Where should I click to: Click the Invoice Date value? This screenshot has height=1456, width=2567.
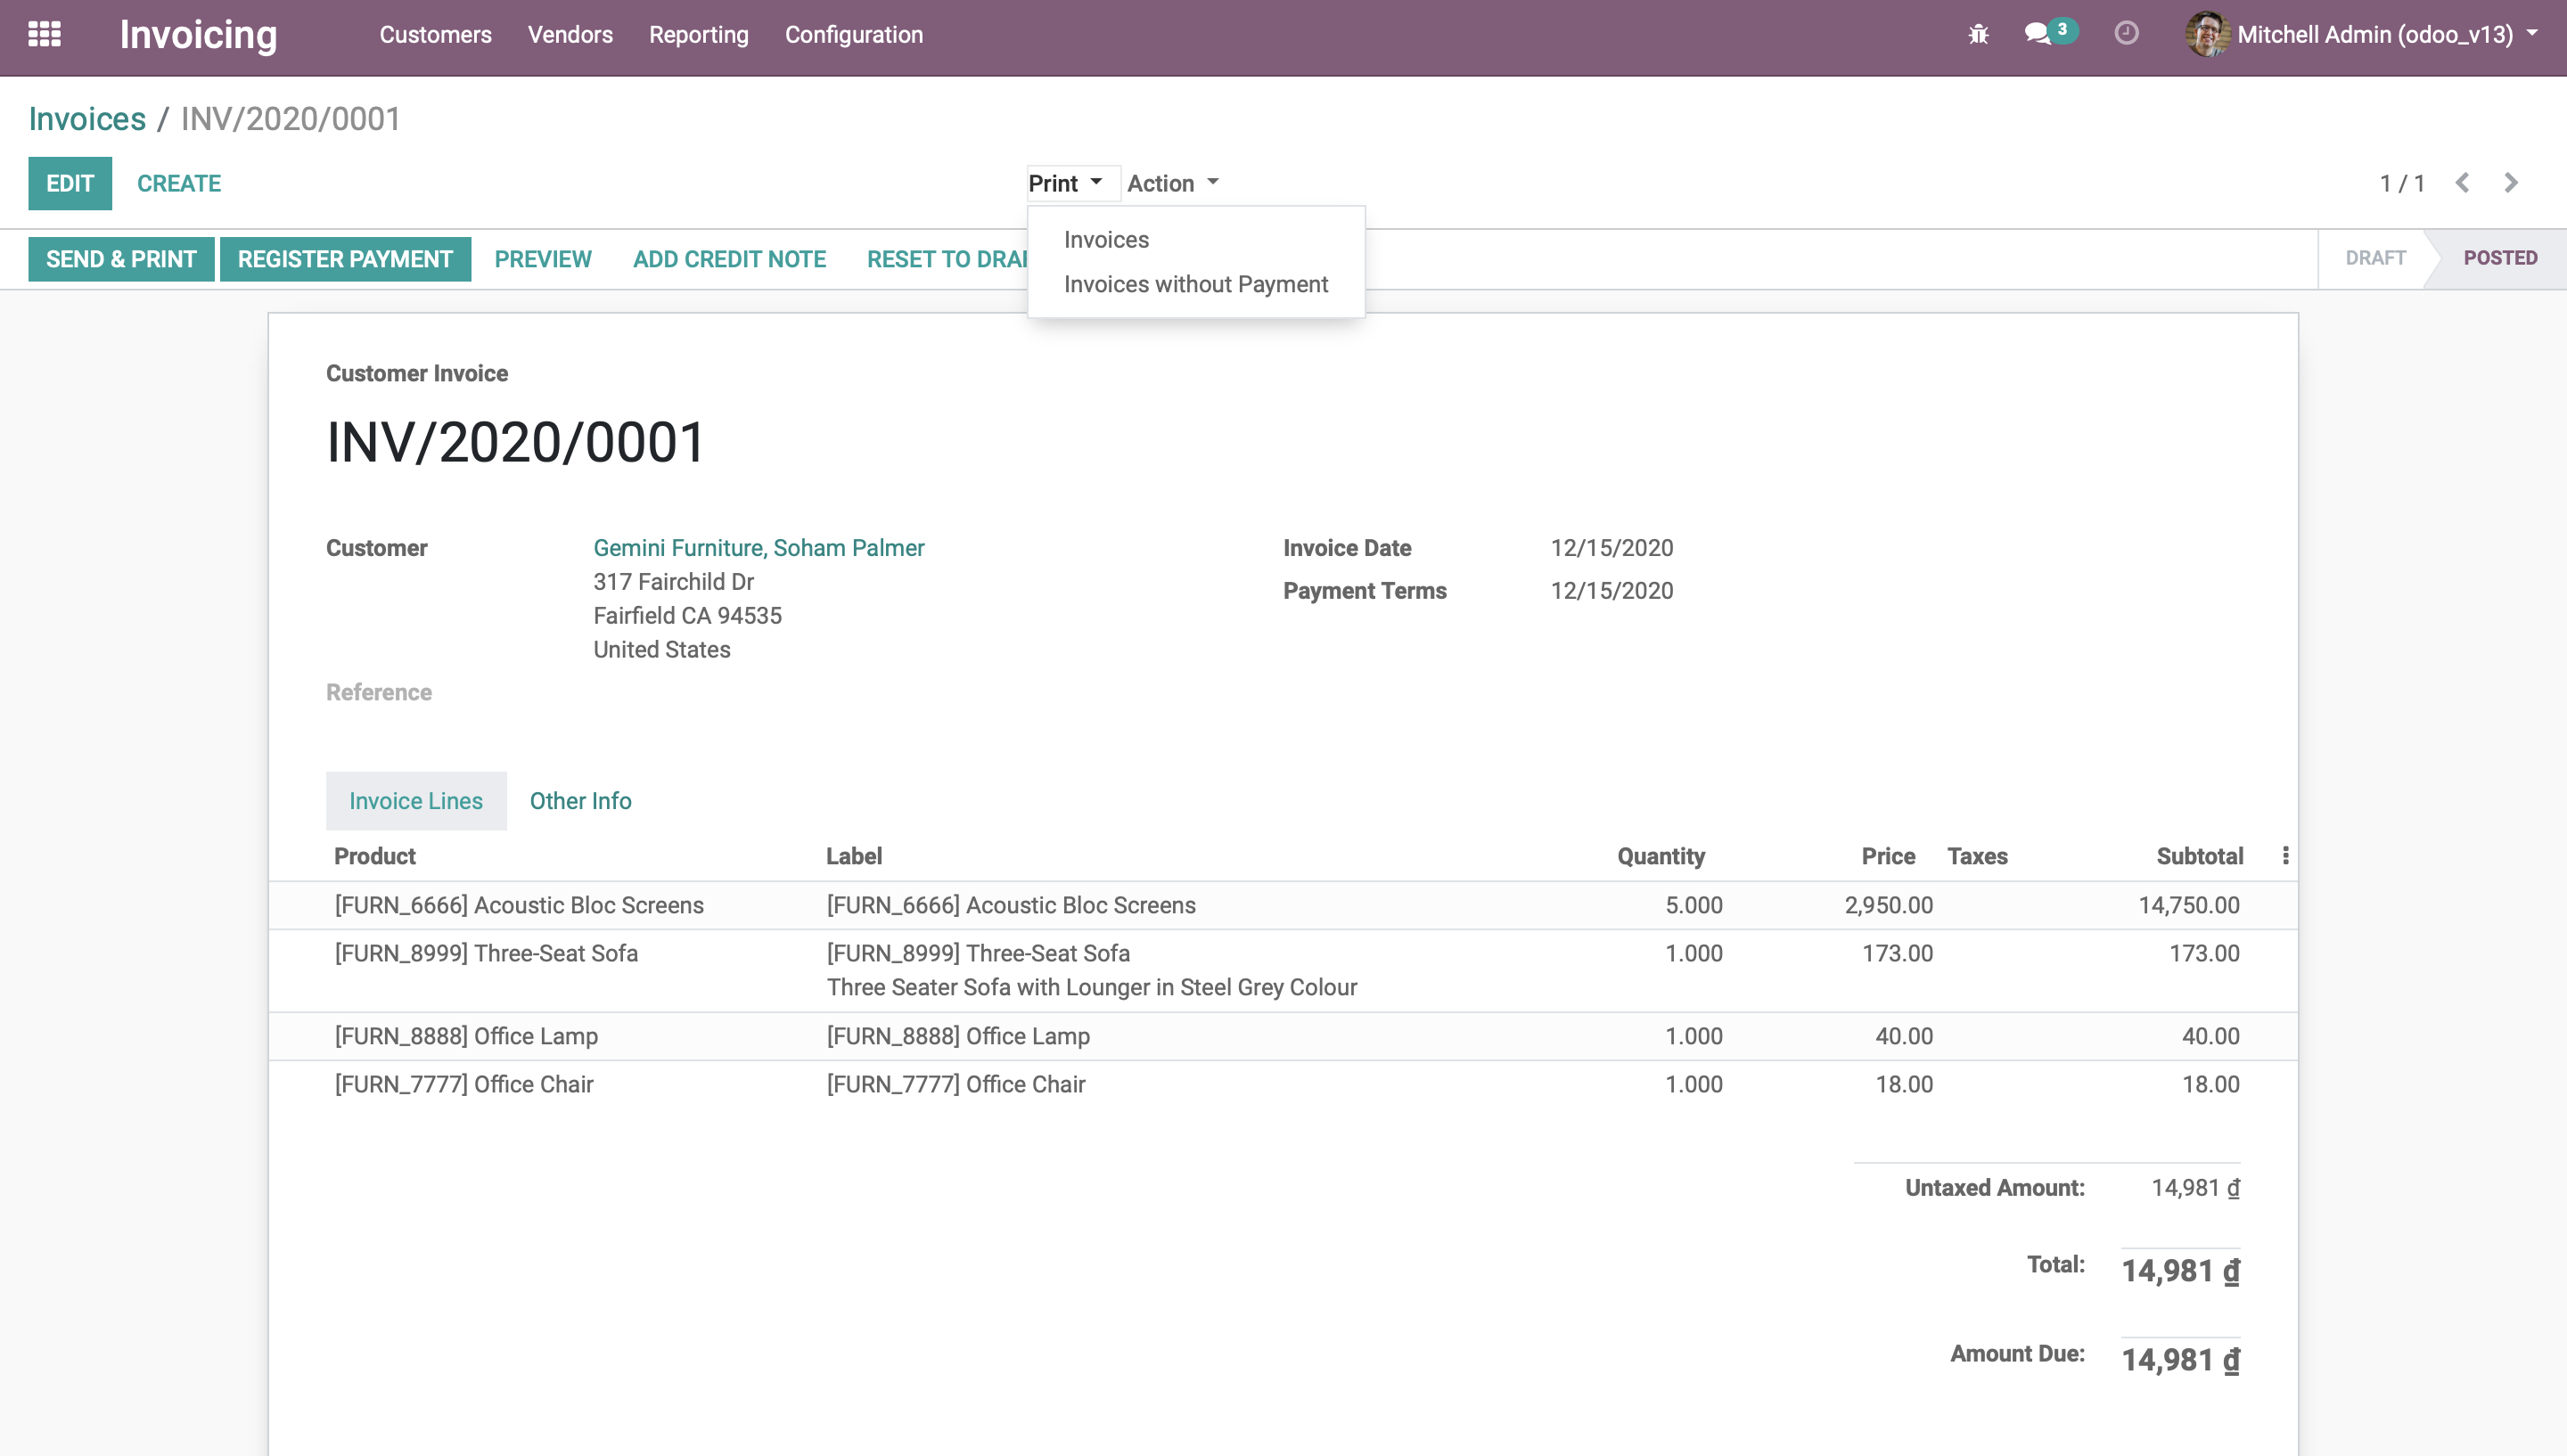(x=1611, y=548)
